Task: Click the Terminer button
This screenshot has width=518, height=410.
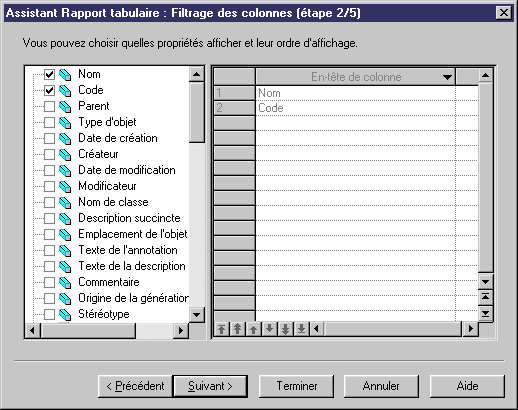Action: 296,386
